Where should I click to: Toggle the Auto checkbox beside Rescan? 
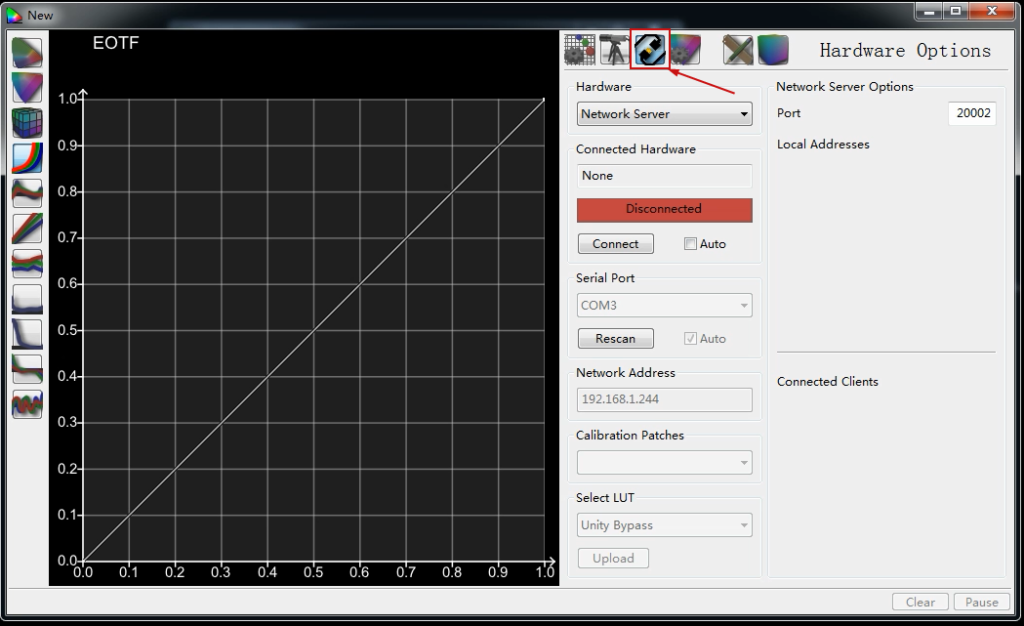tap(690, 338)
